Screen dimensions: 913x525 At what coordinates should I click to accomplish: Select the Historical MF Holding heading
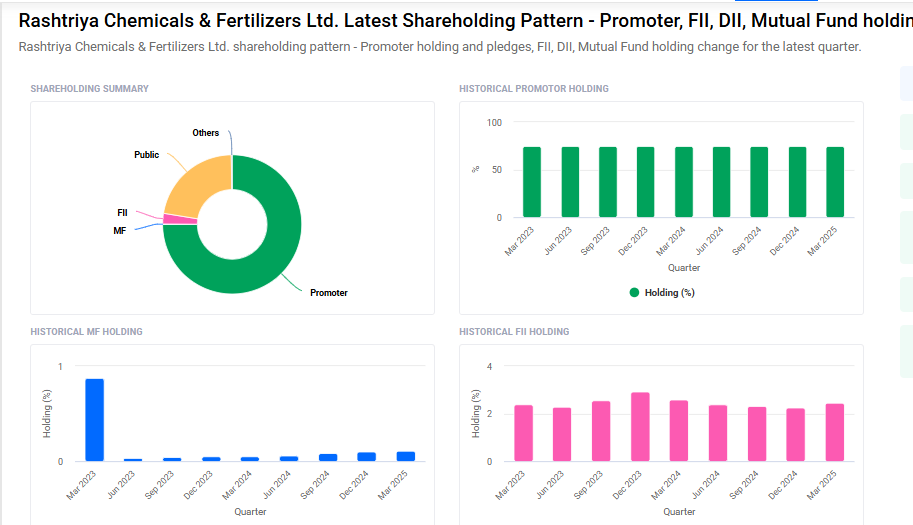(x=86, y=332)
